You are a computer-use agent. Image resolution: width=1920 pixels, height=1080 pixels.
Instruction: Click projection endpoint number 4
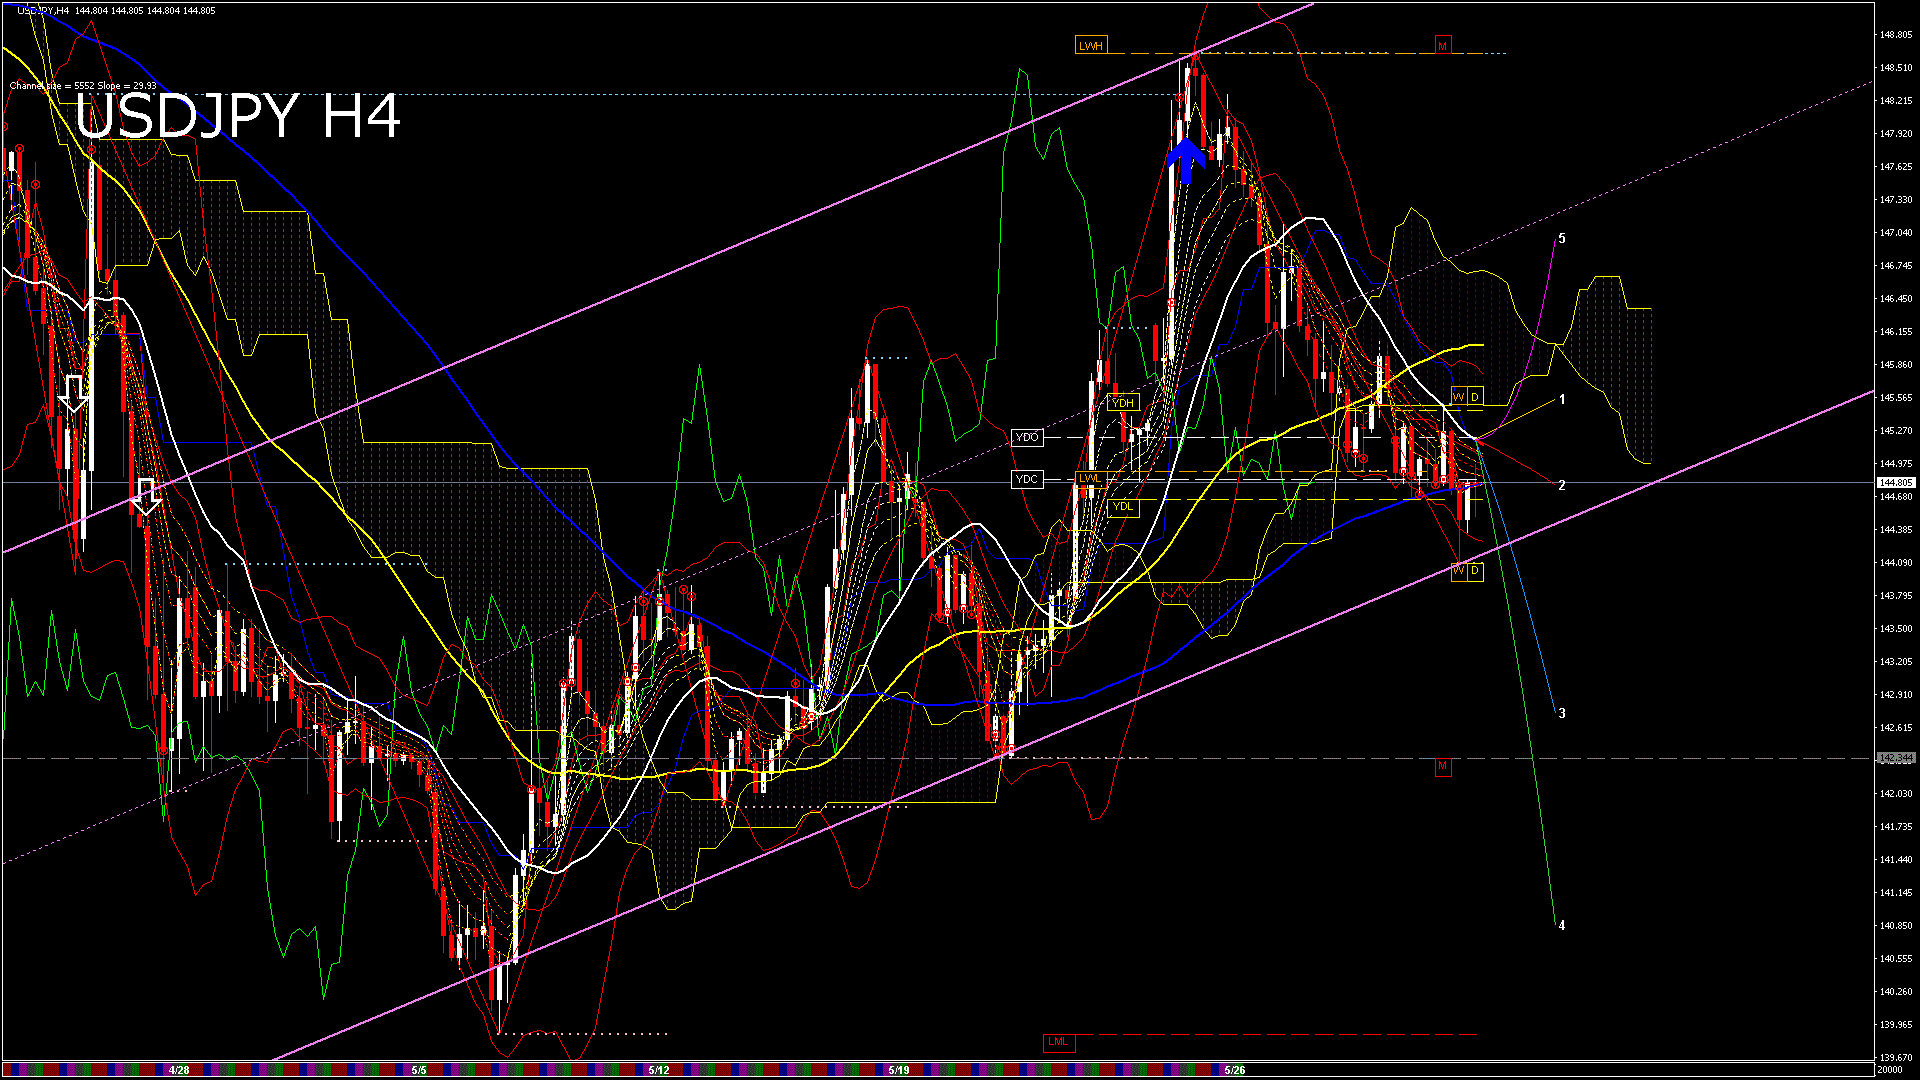1562,926
